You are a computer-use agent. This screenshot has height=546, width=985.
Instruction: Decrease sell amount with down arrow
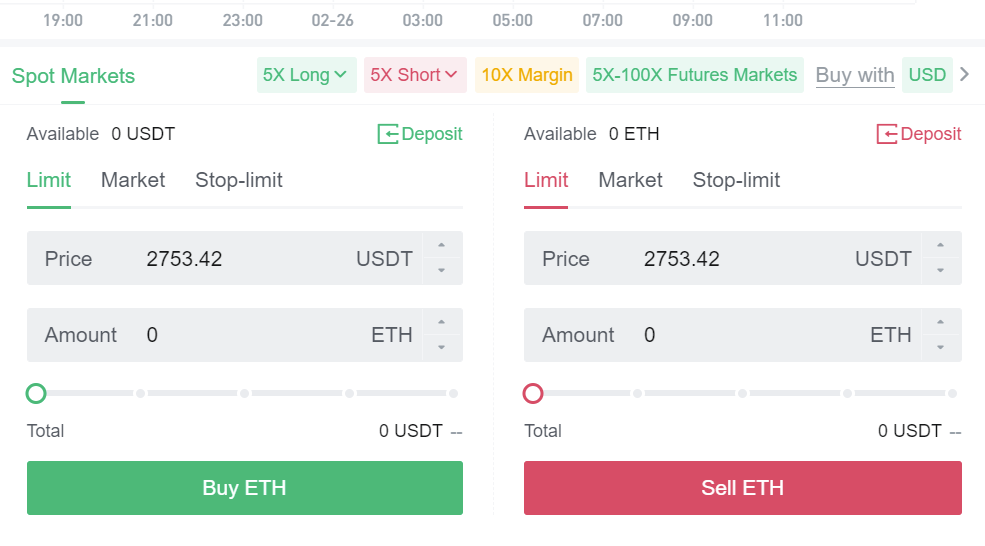click(x=940, y=348)
